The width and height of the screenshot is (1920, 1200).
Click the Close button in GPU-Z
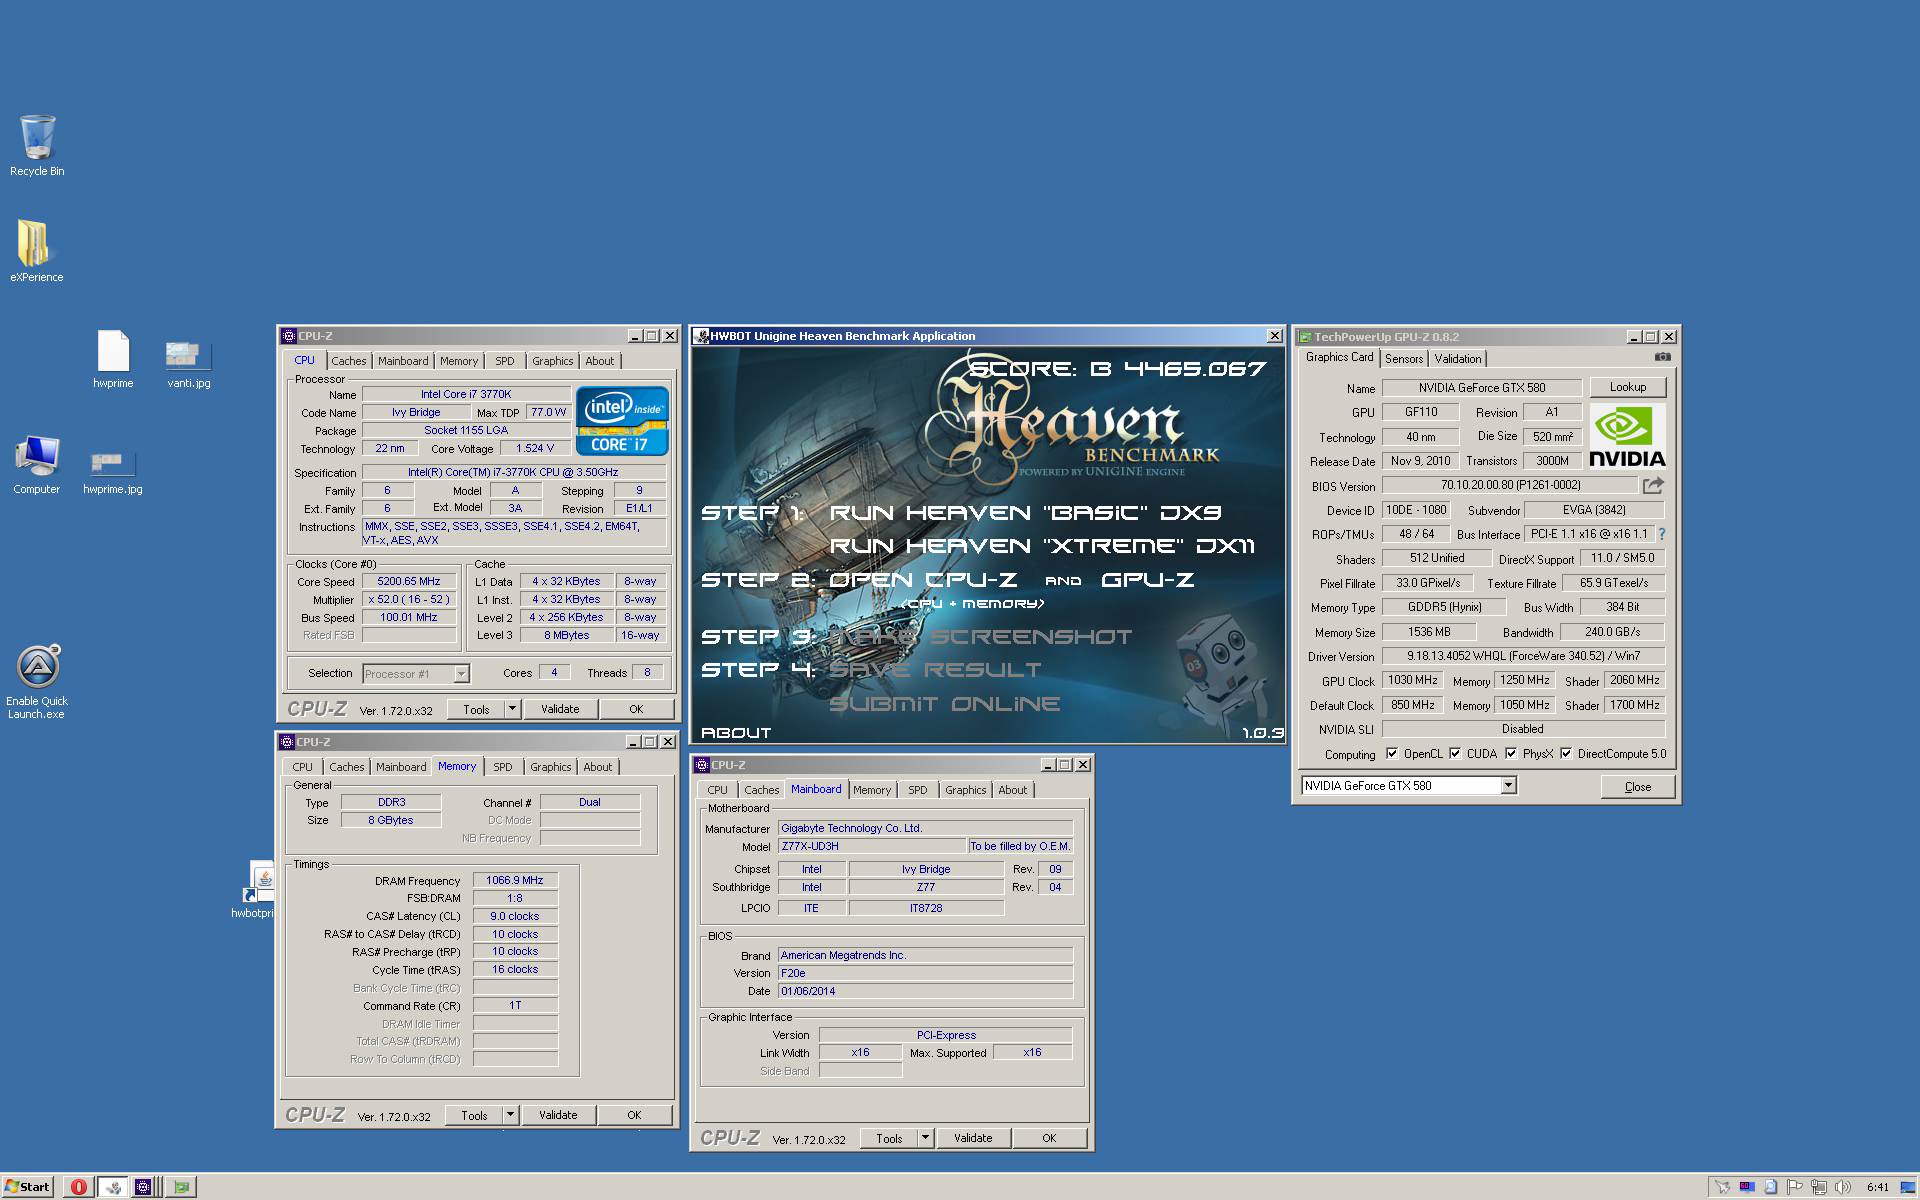(x=1638, y=787)
